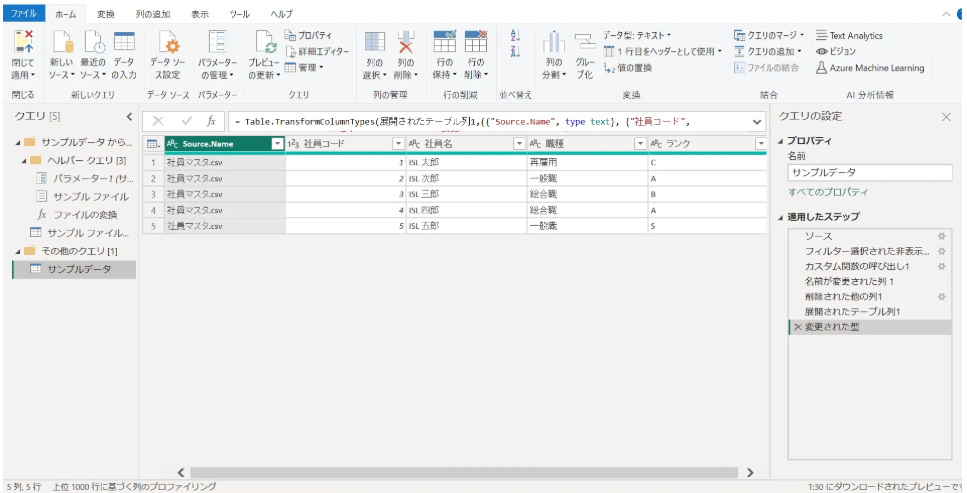
Task: Open クエリのマージ (Merge Queries) dropdown
Action: tap(769, 35)
